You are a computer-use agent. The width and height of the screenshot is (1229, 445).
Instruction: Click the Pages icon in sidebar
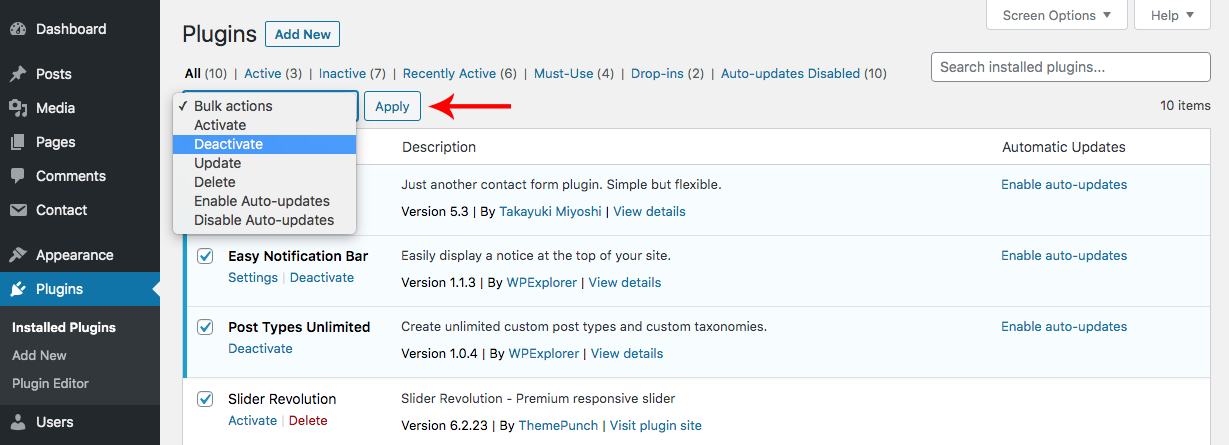point(18,142)
